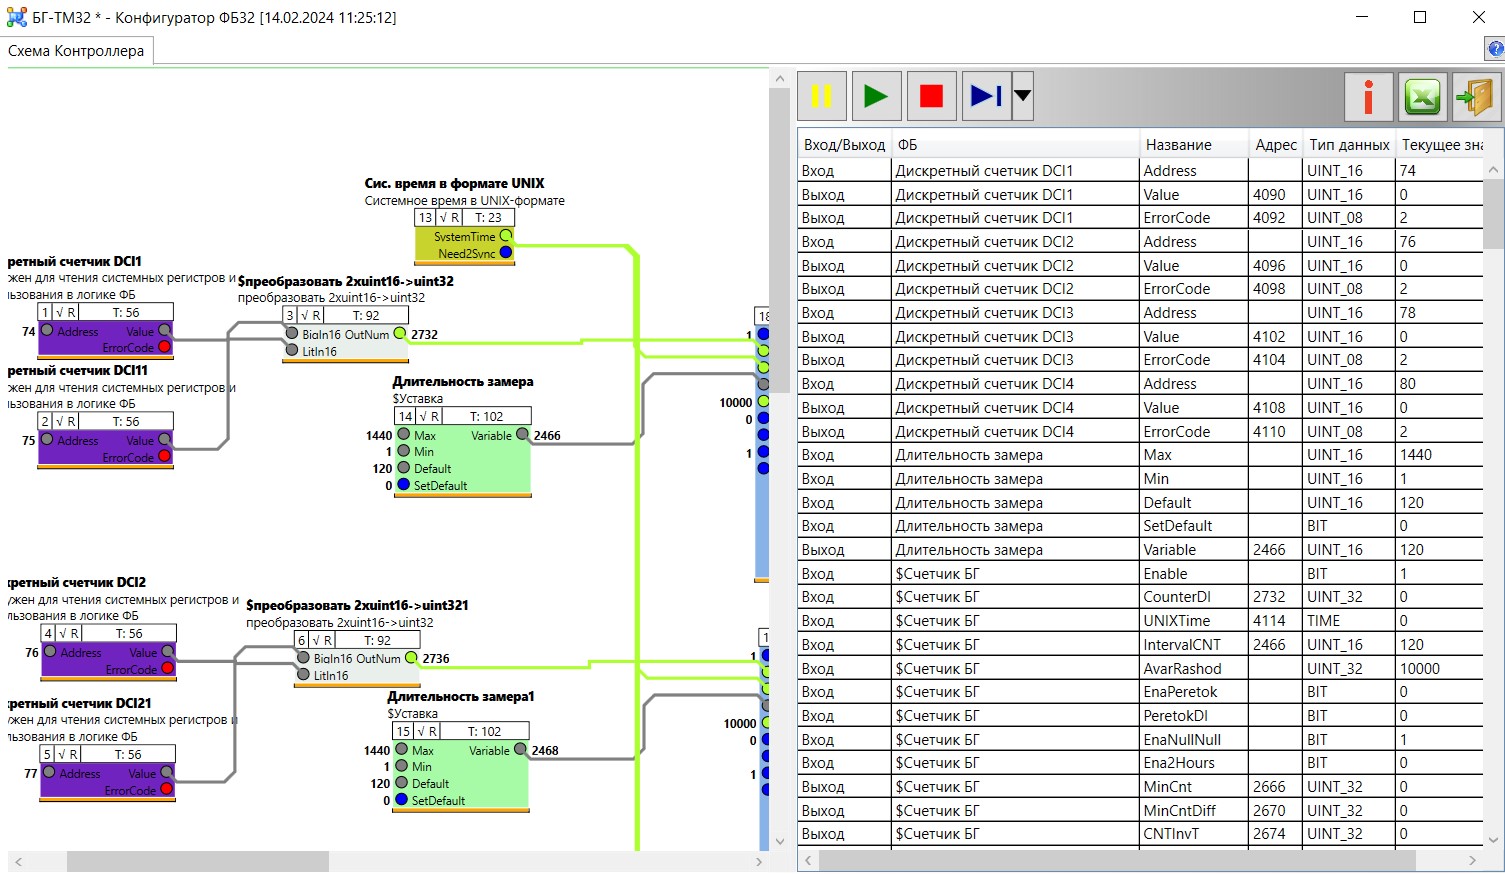This screenshot has width=1505, height=874.
Task: Click the exit door icon
Action: [1475, 97]
